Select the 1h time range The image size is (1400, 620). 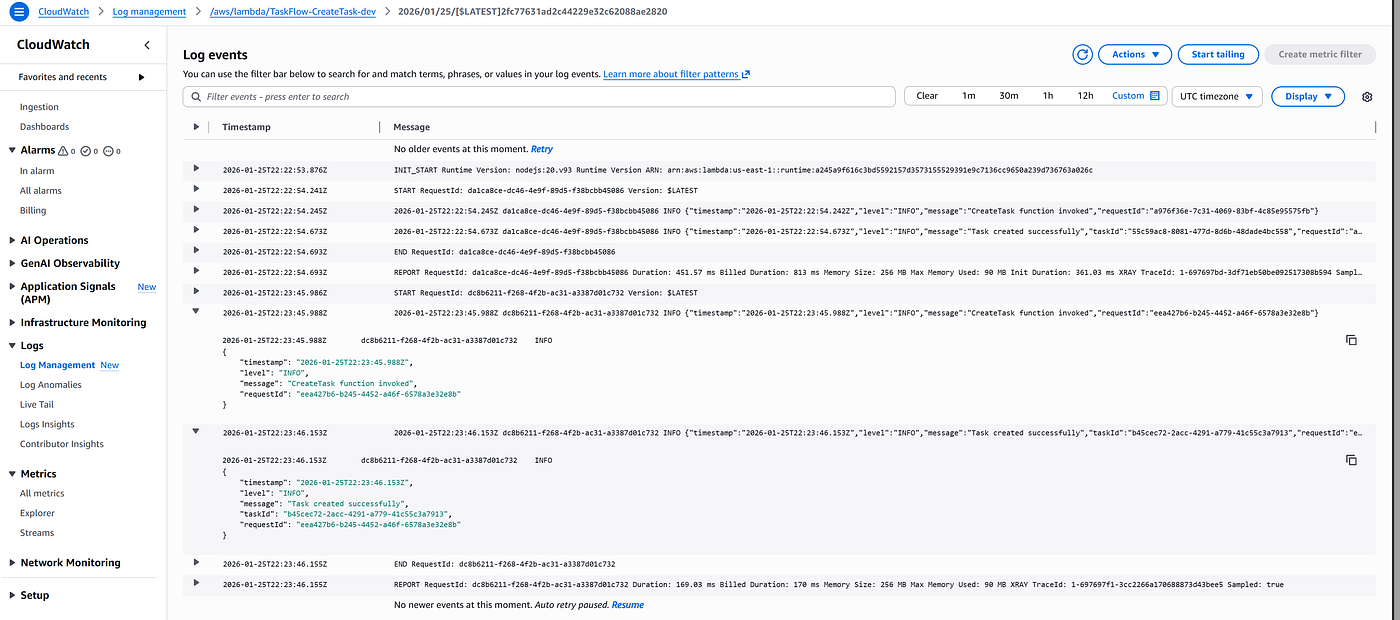tap(1047, 96)
